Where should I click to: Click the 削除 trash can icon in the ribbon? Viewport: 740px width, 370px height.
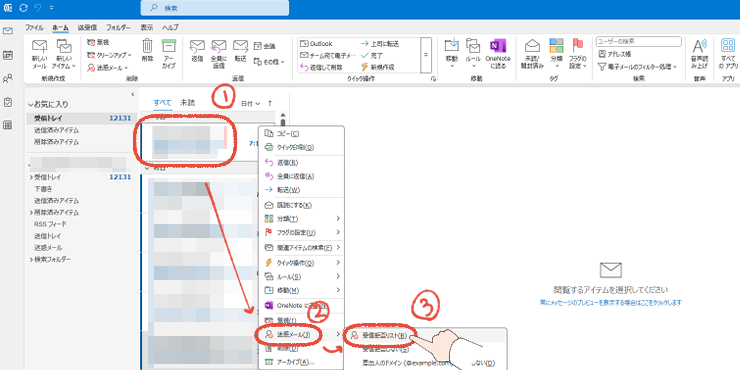pos(148,51)
